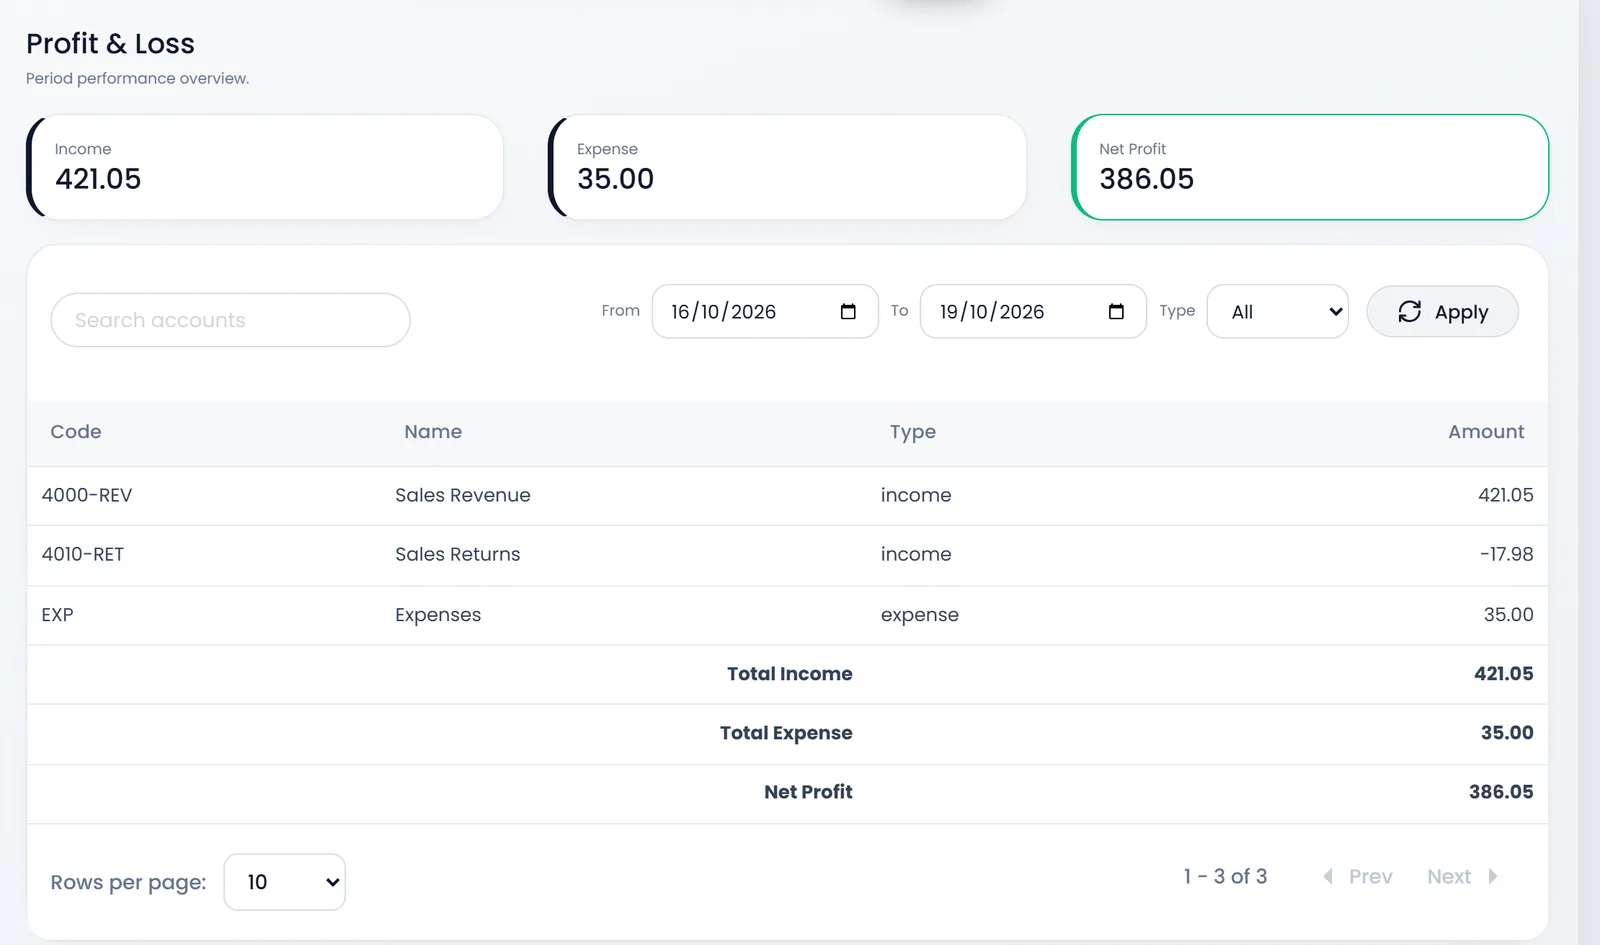
Task: Click the EXP account code
Action: tap(57, 615)
